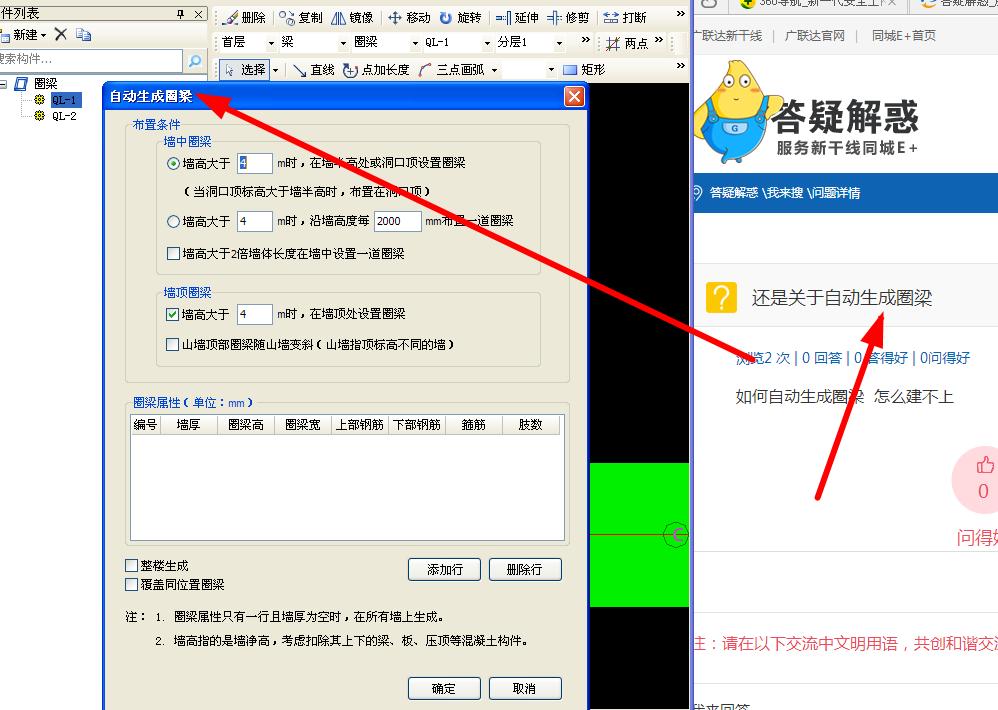Click the 广联达新干线 link on web page
This screenshot has width=998, height=710.
point(727,36)
